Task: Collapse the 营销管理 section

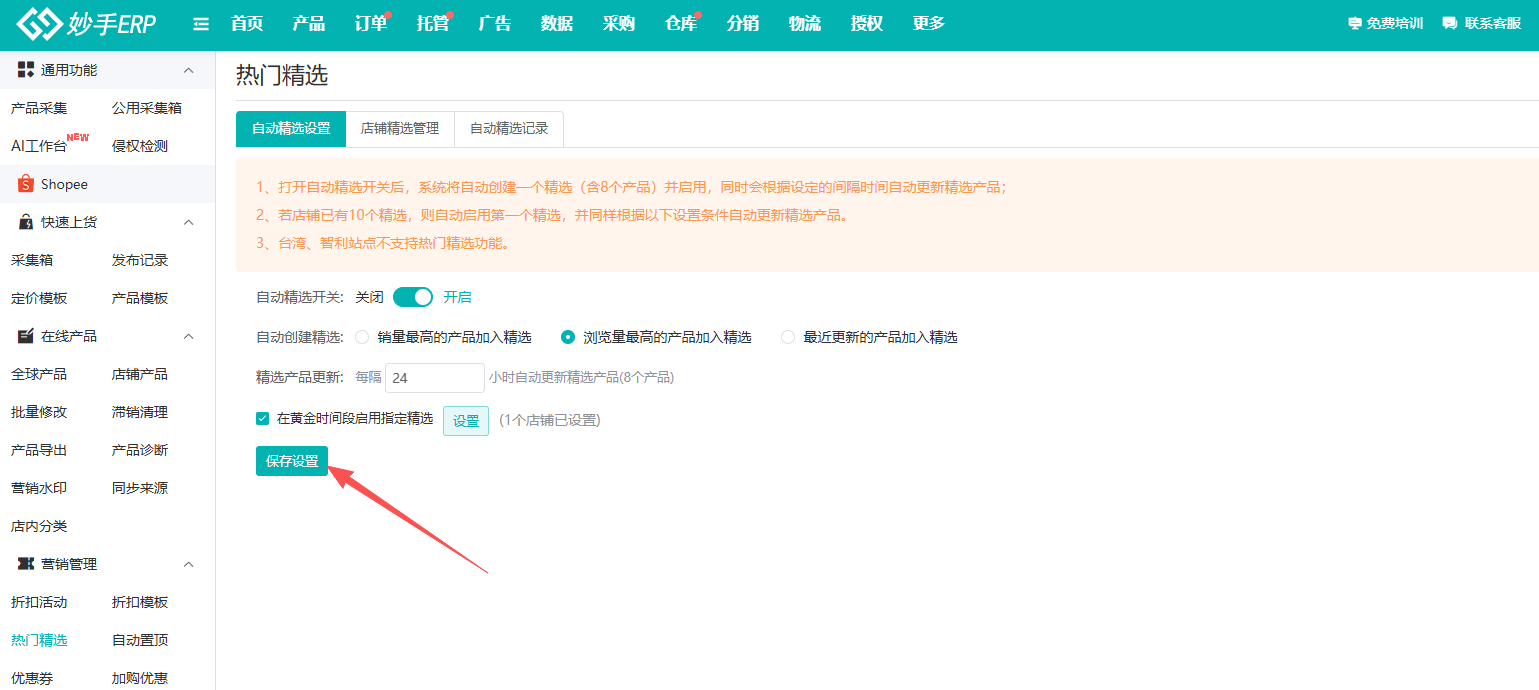Action: (x=188, y=563)
